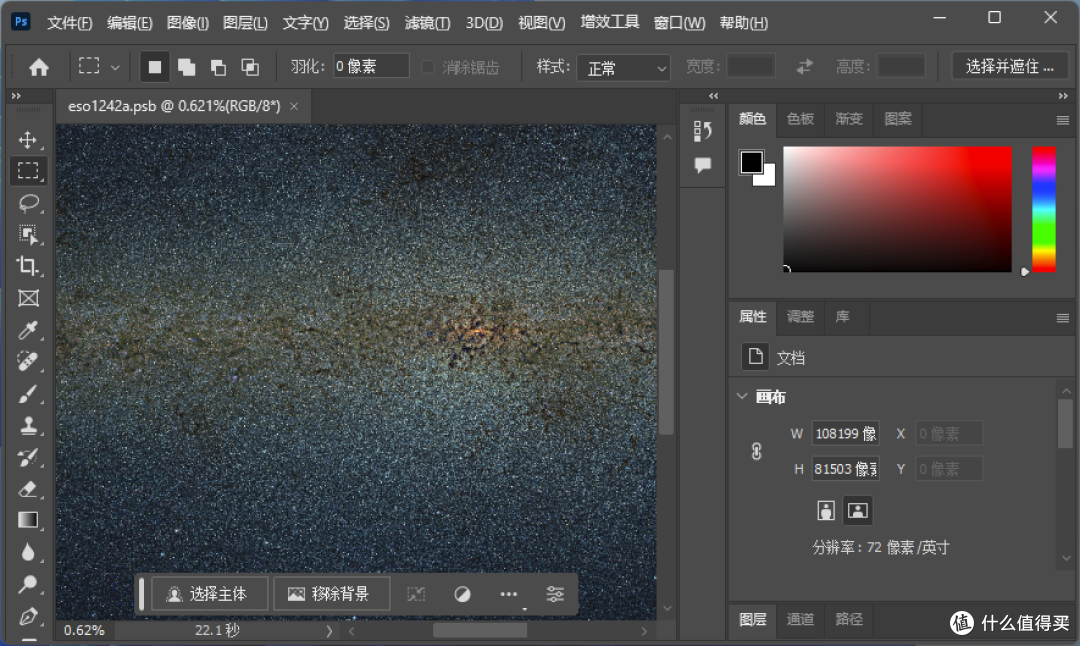1080x646 pixels.
Task: Open the Properties panel options menu
Action: 1062,318
